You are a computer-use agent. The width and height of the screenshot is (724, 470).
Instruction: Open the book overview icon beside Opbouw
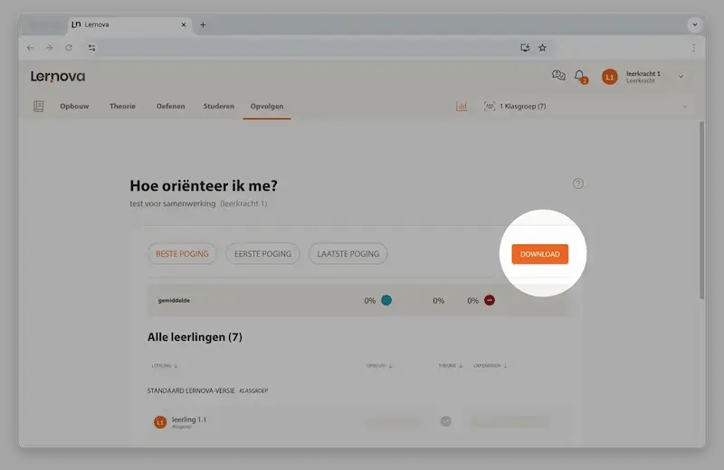[x=38, y=106]
